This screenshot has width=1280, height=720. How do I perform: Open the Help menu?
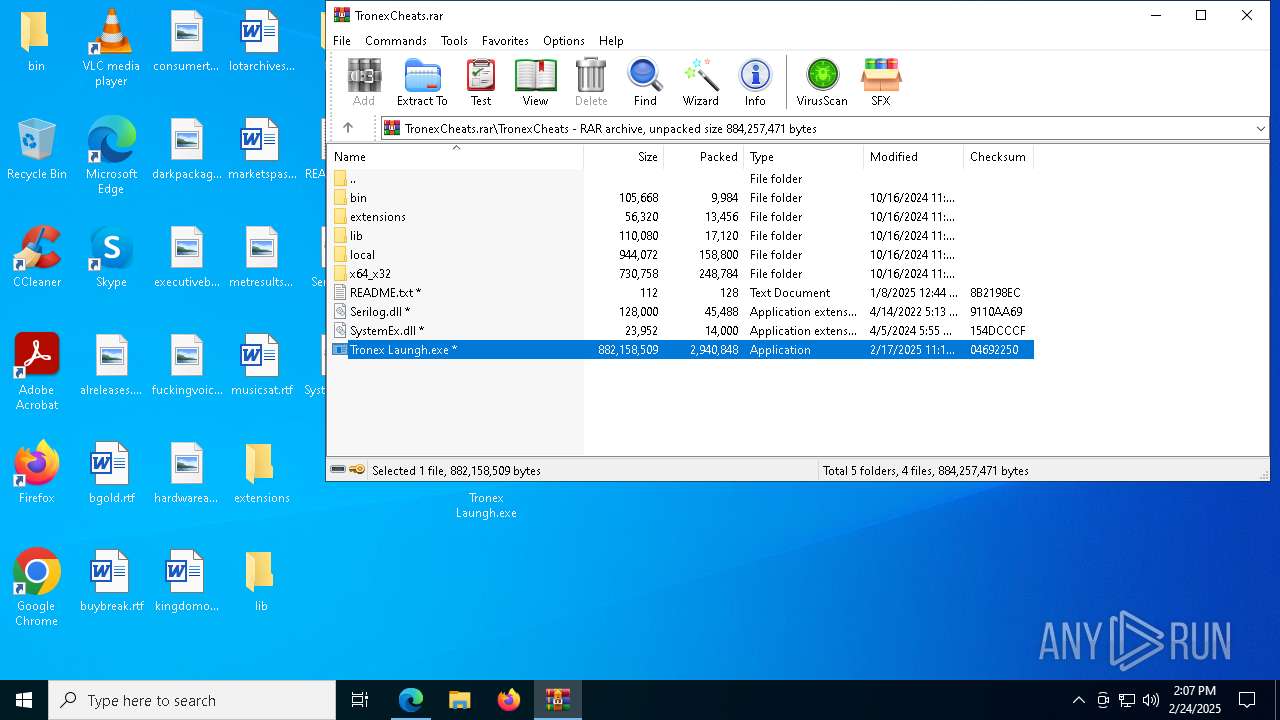coord(611,41)
